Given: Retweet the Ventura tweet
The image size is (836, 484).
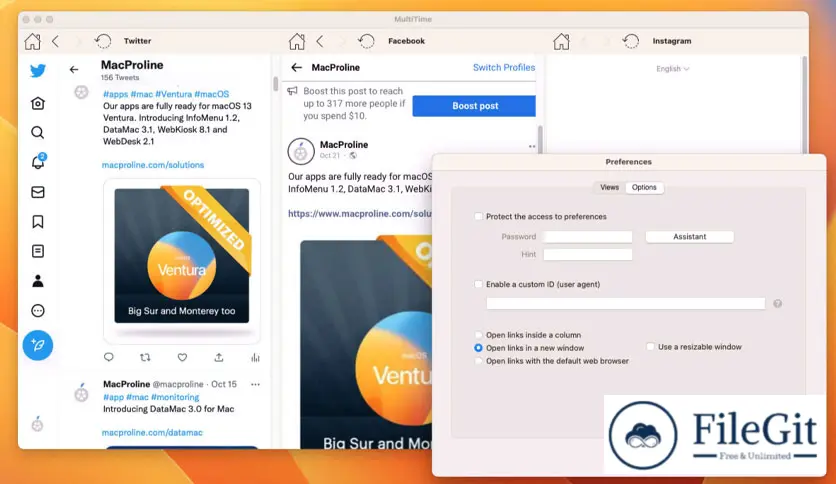Looking at the screenshot, I should (x=145, y=357).
